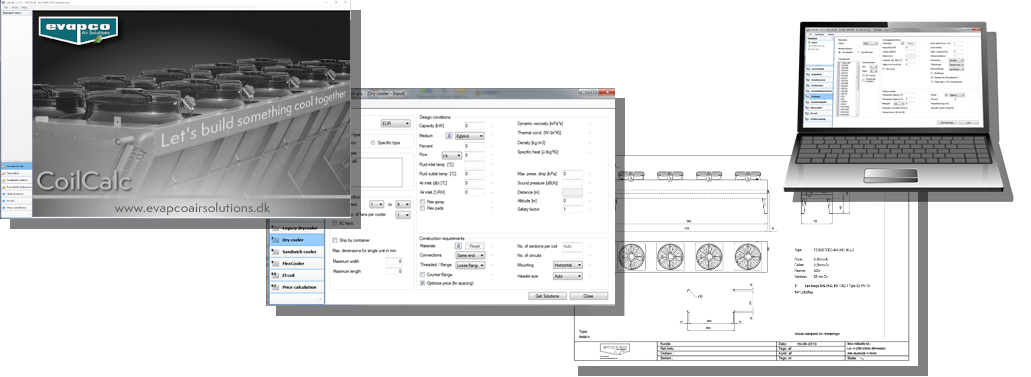
Task: Toggle Flex pads checkbox
Action: click(x=422, y=209)
